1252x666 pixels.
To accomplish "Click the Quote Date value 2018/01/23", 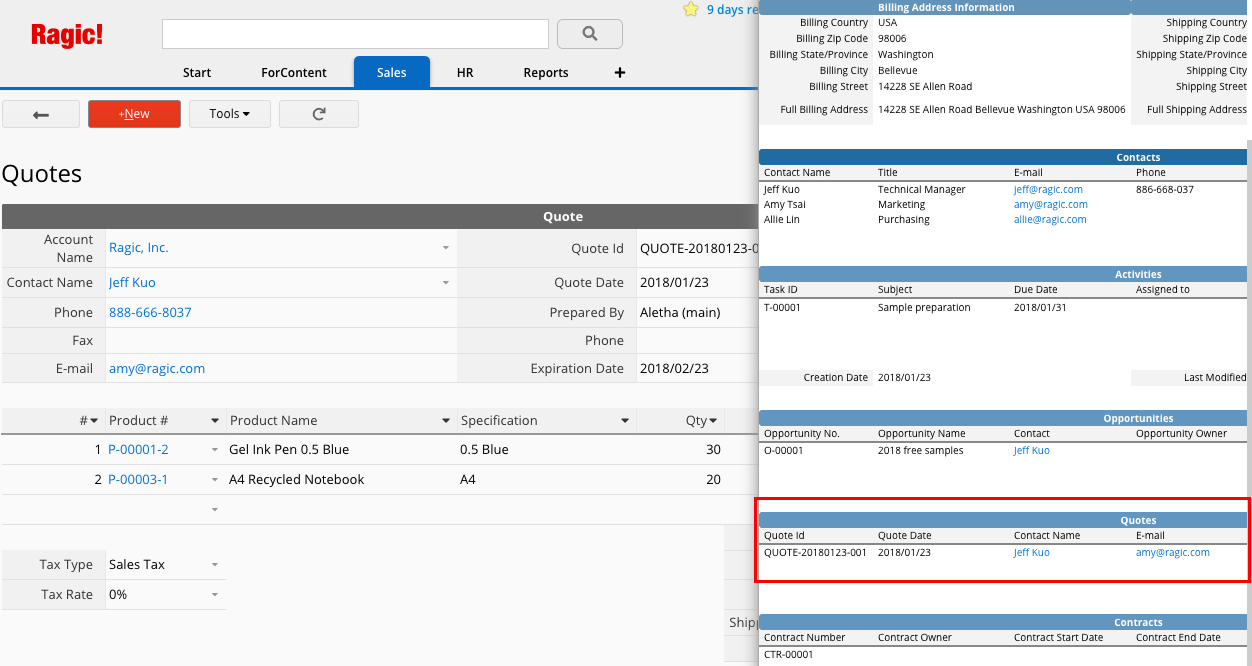I will click(x=674, y=283).
